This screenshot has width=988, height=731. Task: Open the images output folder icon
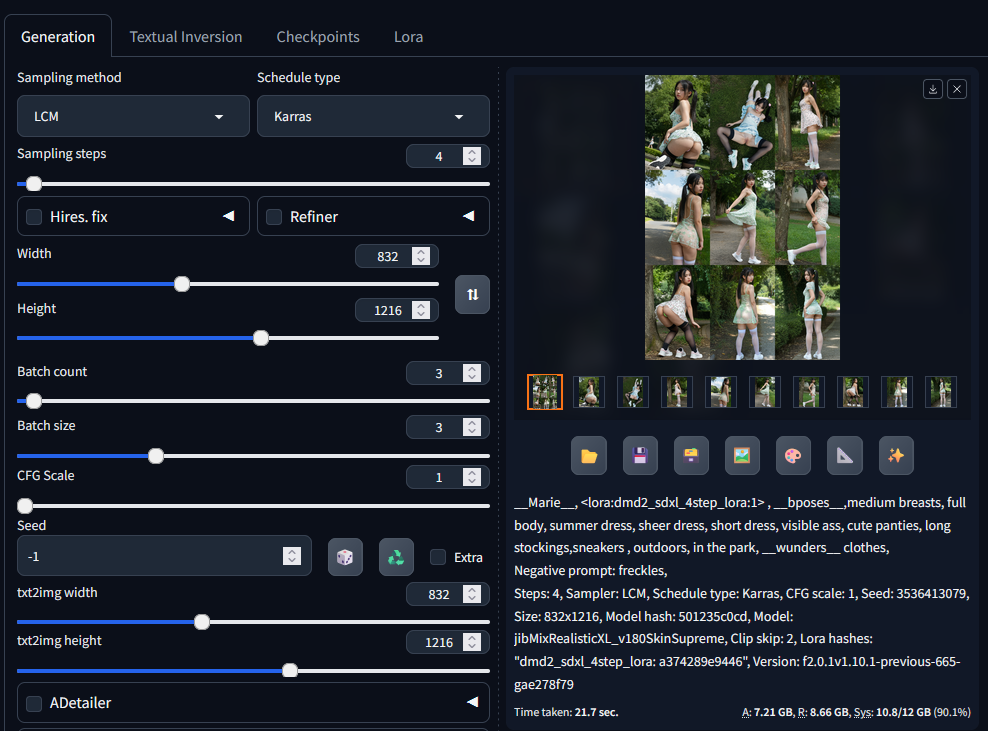(589, 456)
